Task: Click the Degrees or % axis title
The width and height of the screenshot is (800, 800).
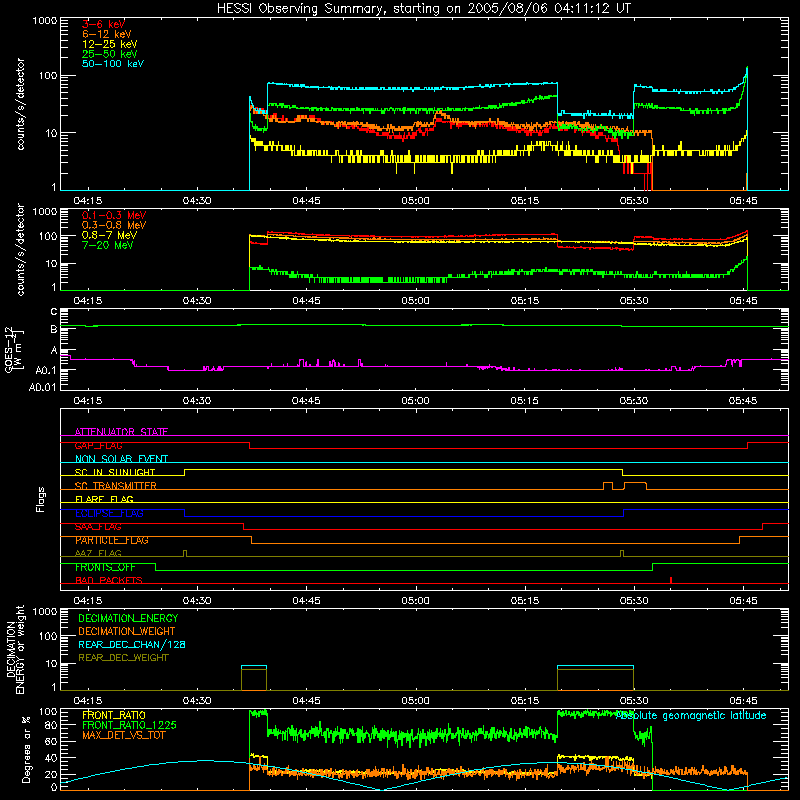Action: pyautogui.click(x=26, y=750)
